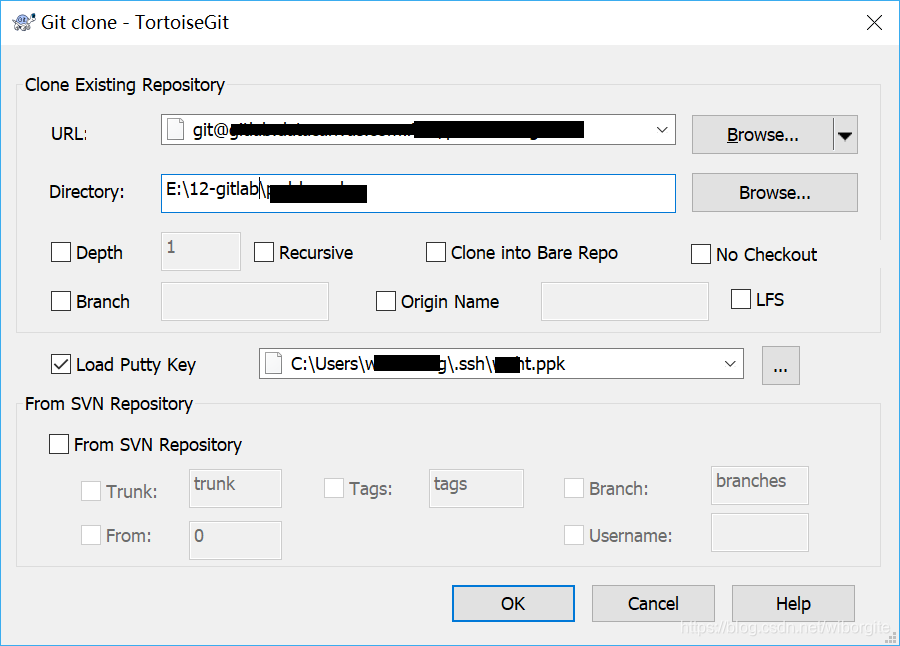Screen dimensions: 900x646
Task: Click the Tags field showing tags
Action: (476, 488)
